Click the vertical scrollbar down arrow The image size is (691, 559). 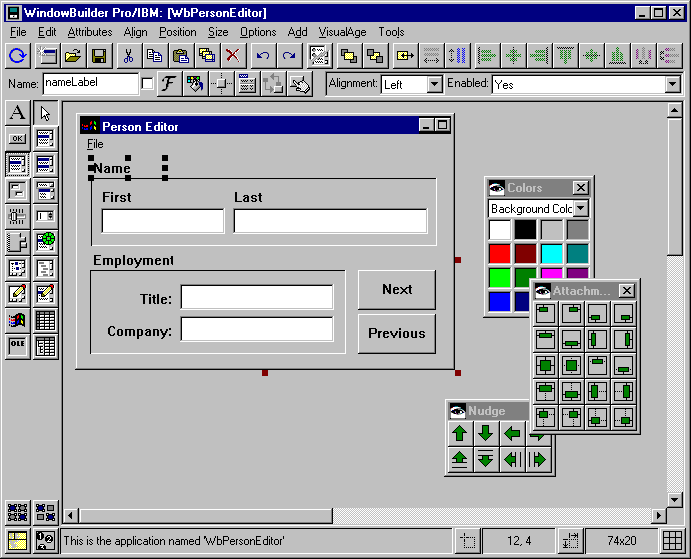(675, 499)
